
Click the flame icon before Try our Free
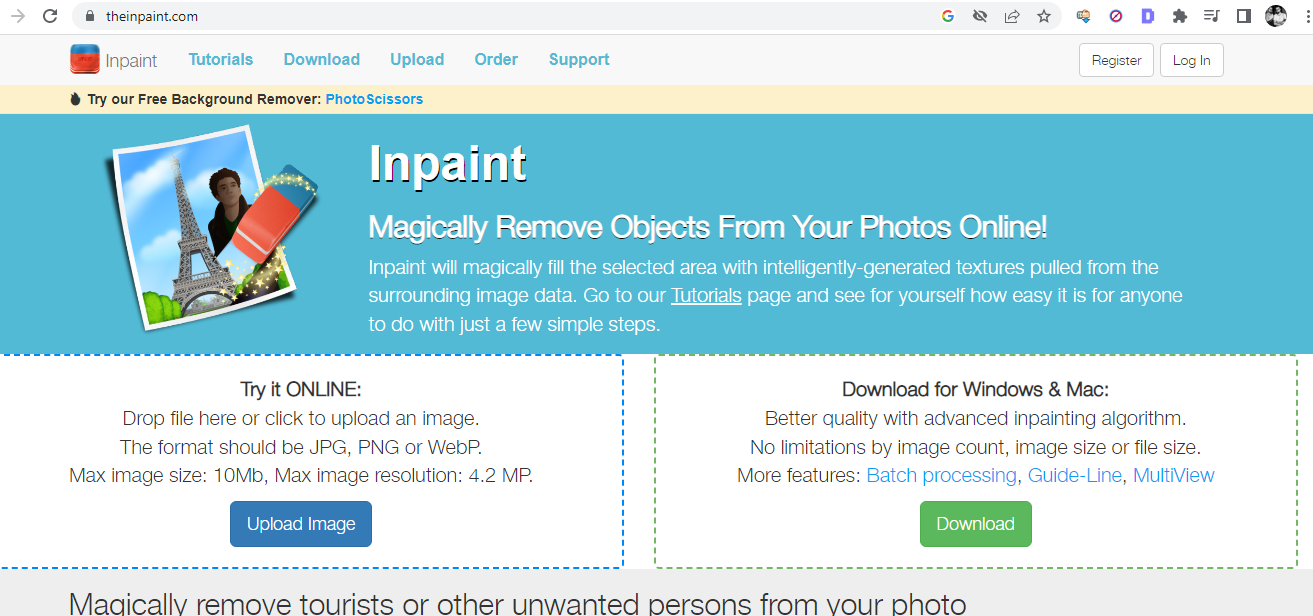(x=75, y=99)
